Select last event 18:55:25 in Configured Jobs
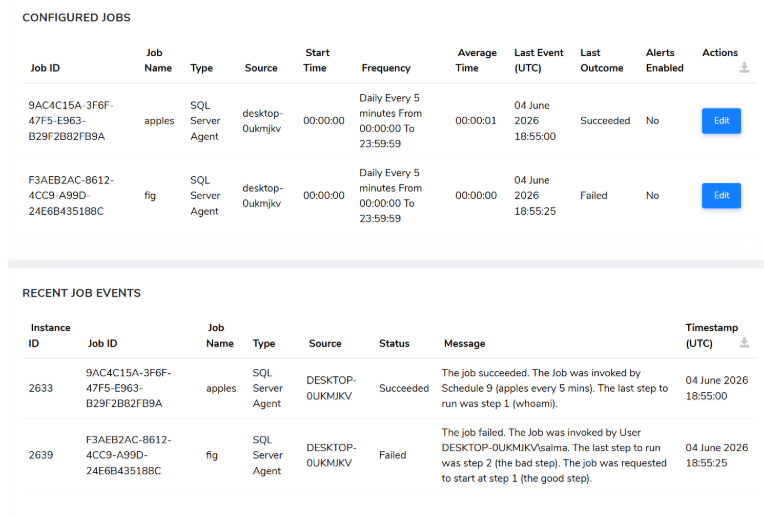The height and width of the screenshot is (517, 764). (535, 195)
